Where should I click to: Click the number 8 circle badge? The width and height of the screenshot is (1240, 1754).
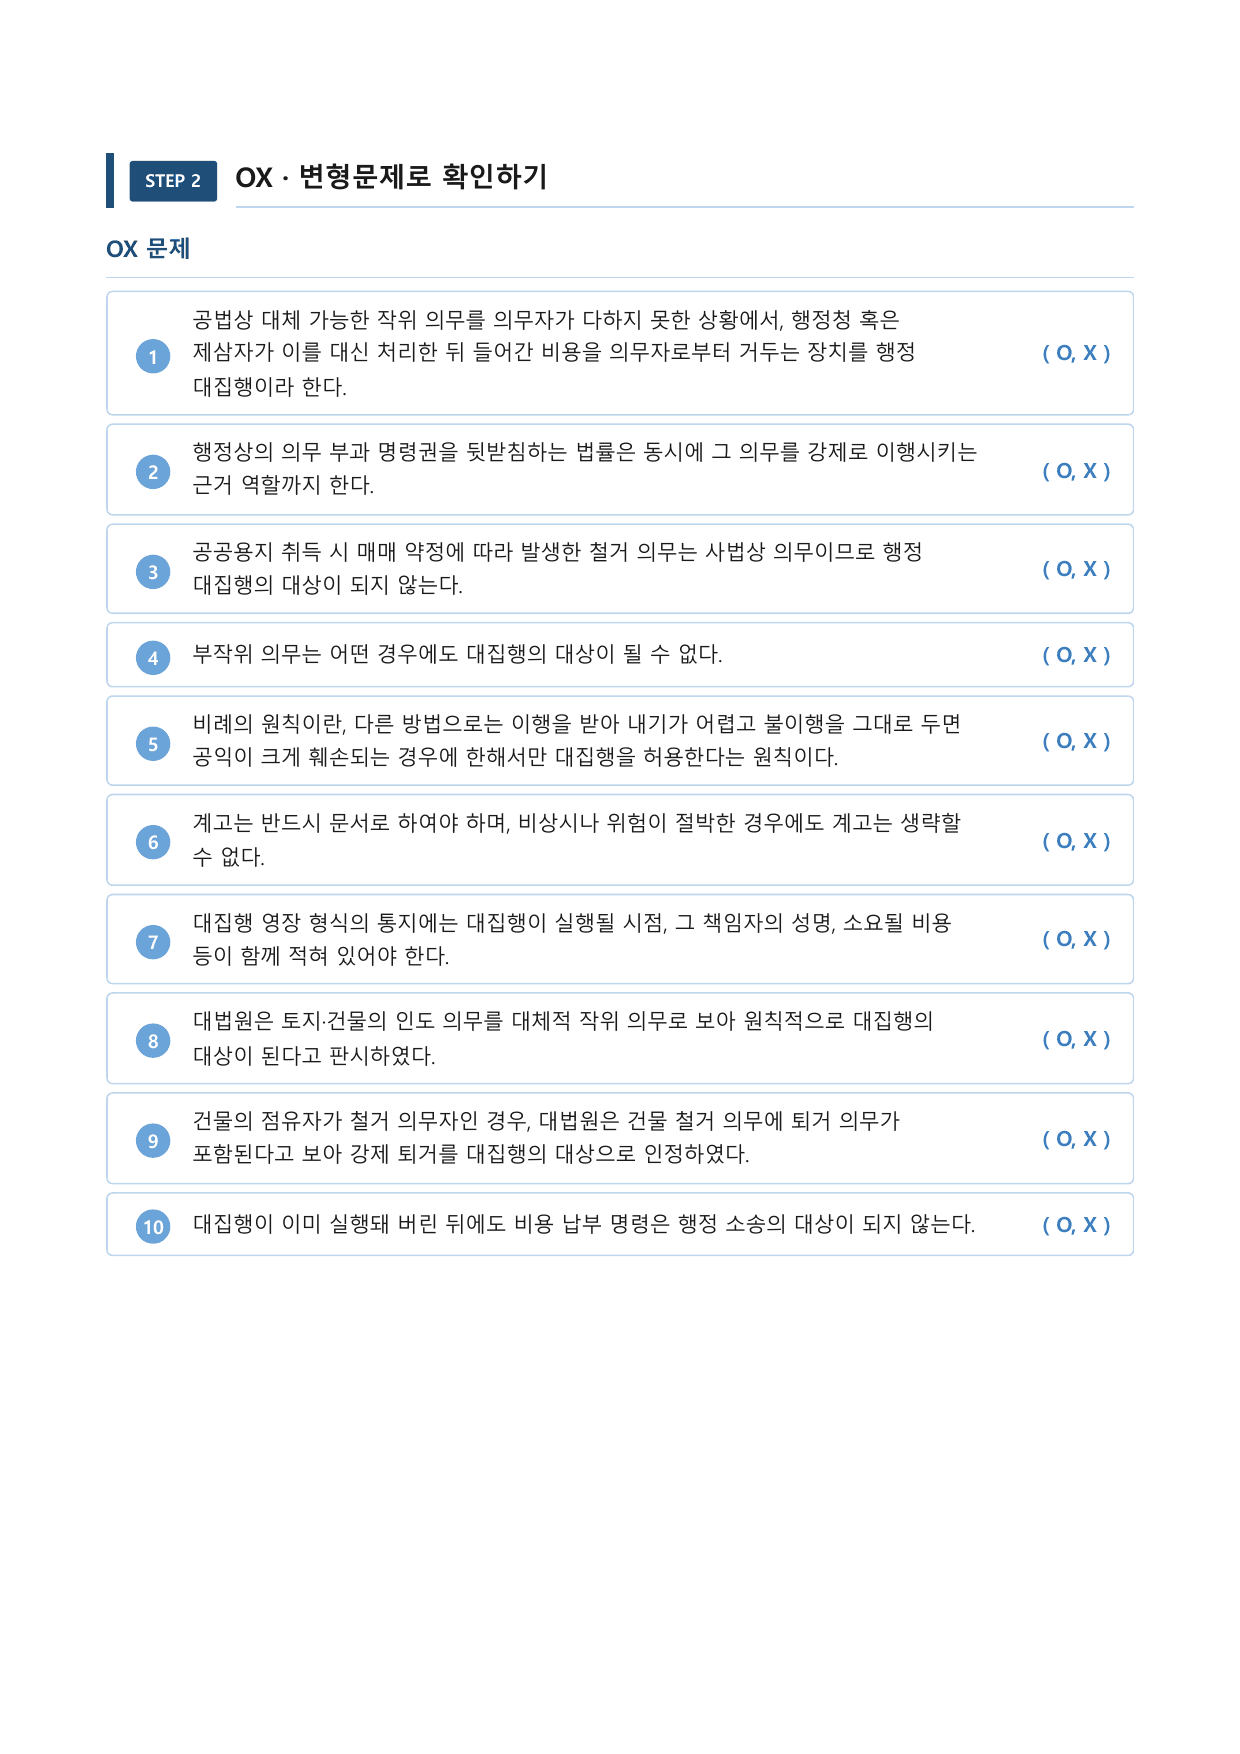[x=153, y=1041]
